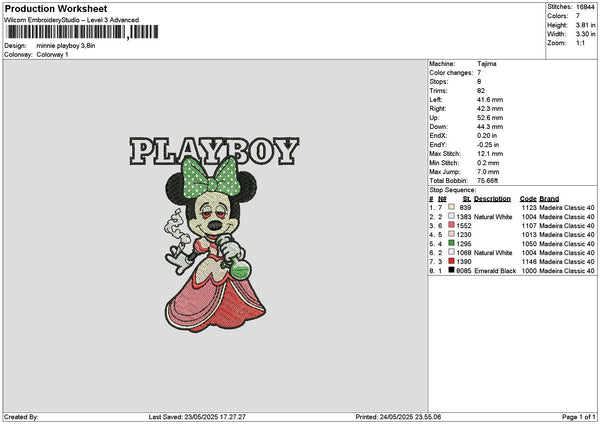Screen dimensions: 600x424
Task: Click the Max Stitch value 12.1 mm
Action: (490, 154)
